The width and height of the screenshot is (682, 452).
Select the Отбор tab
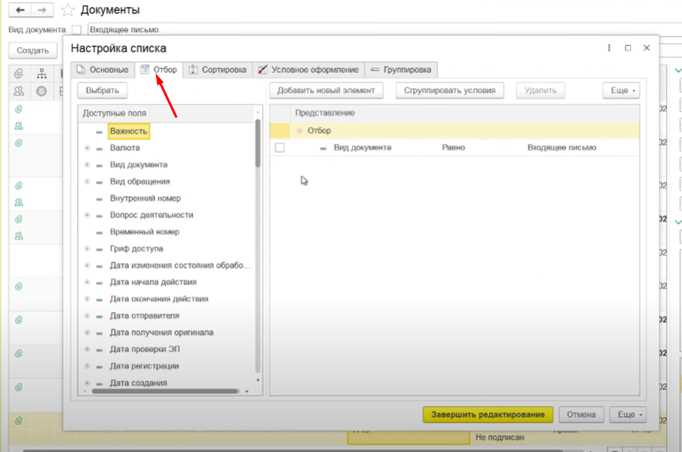(159, 70)
